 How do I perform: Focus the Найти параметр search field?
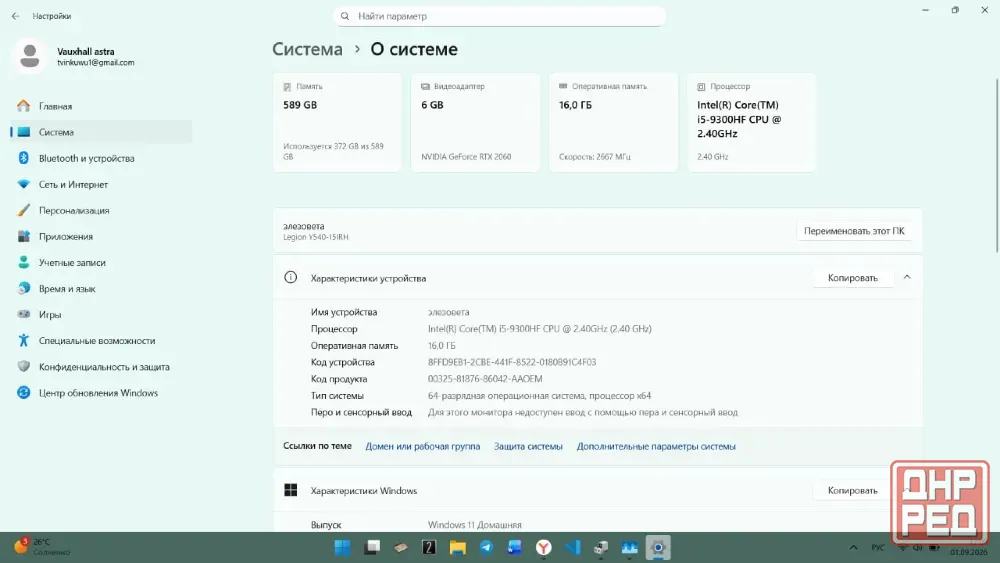point(499,16)
